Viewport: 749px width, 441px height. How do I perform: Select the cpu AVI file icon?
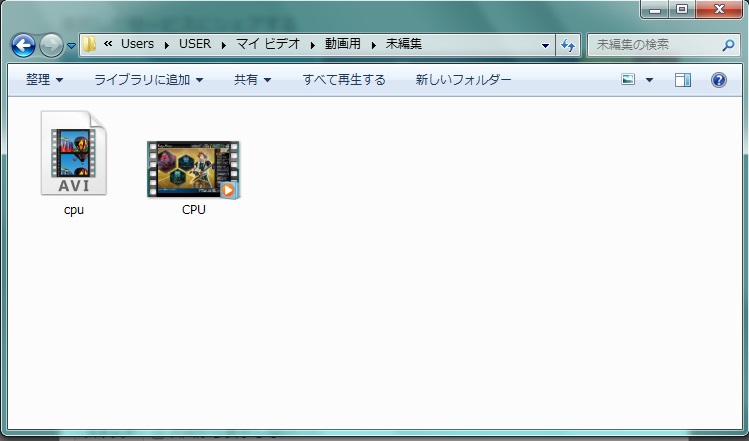[74, 153]
